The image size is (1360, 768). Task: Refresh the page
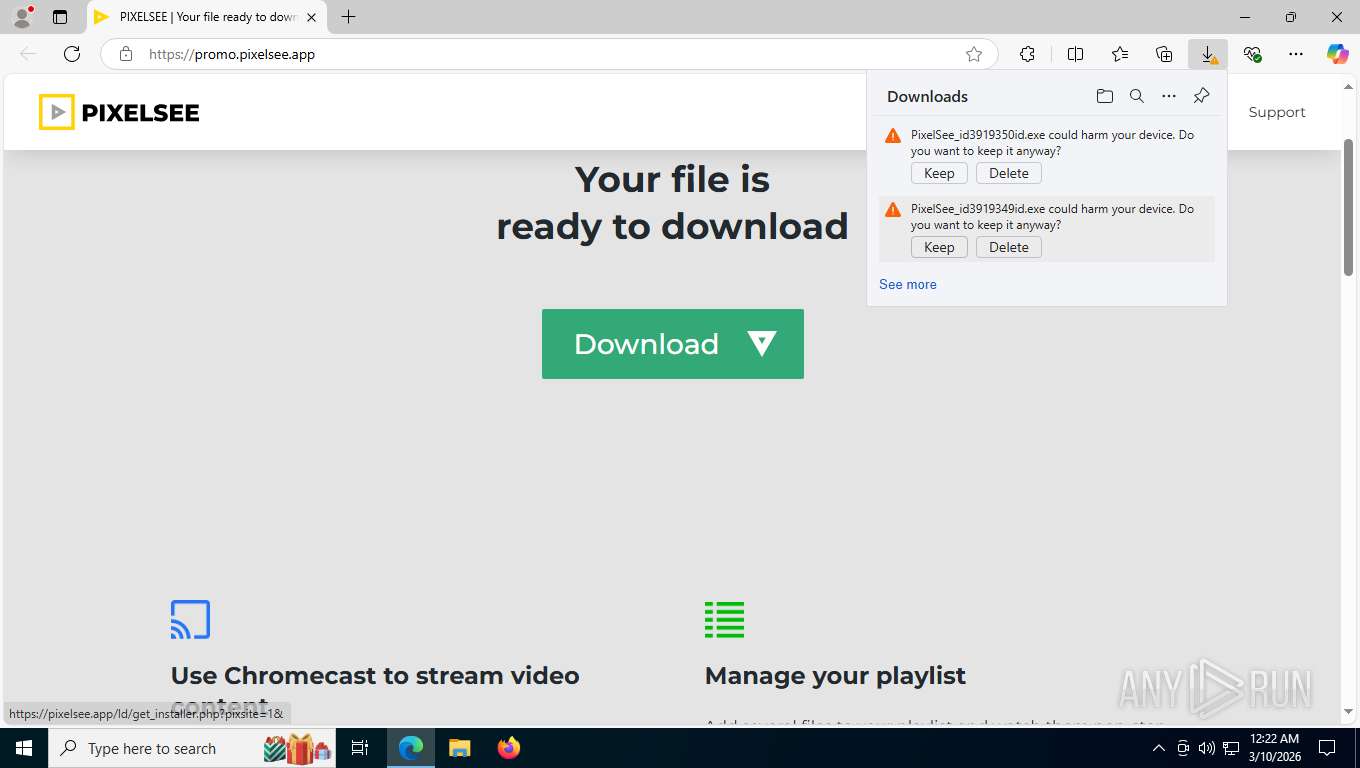[72, 54]
